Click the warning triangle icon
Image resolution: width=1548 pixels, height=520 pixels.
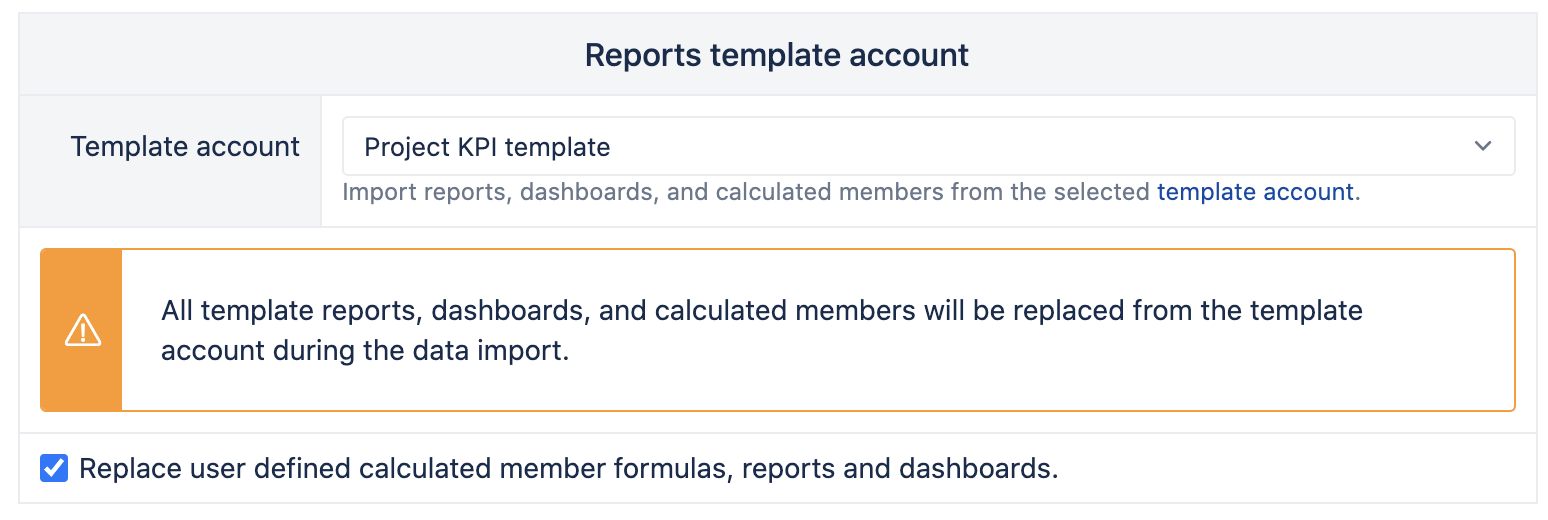tap(82, 330)
